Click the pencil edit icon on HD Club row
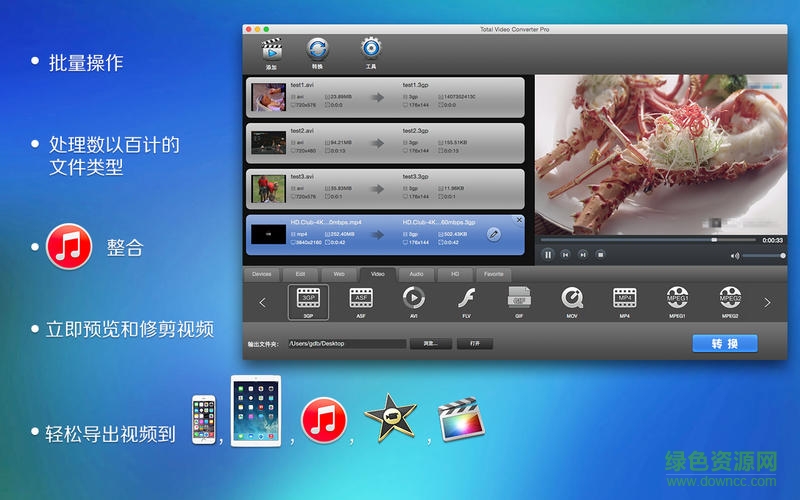 click(x=493, y=235)
